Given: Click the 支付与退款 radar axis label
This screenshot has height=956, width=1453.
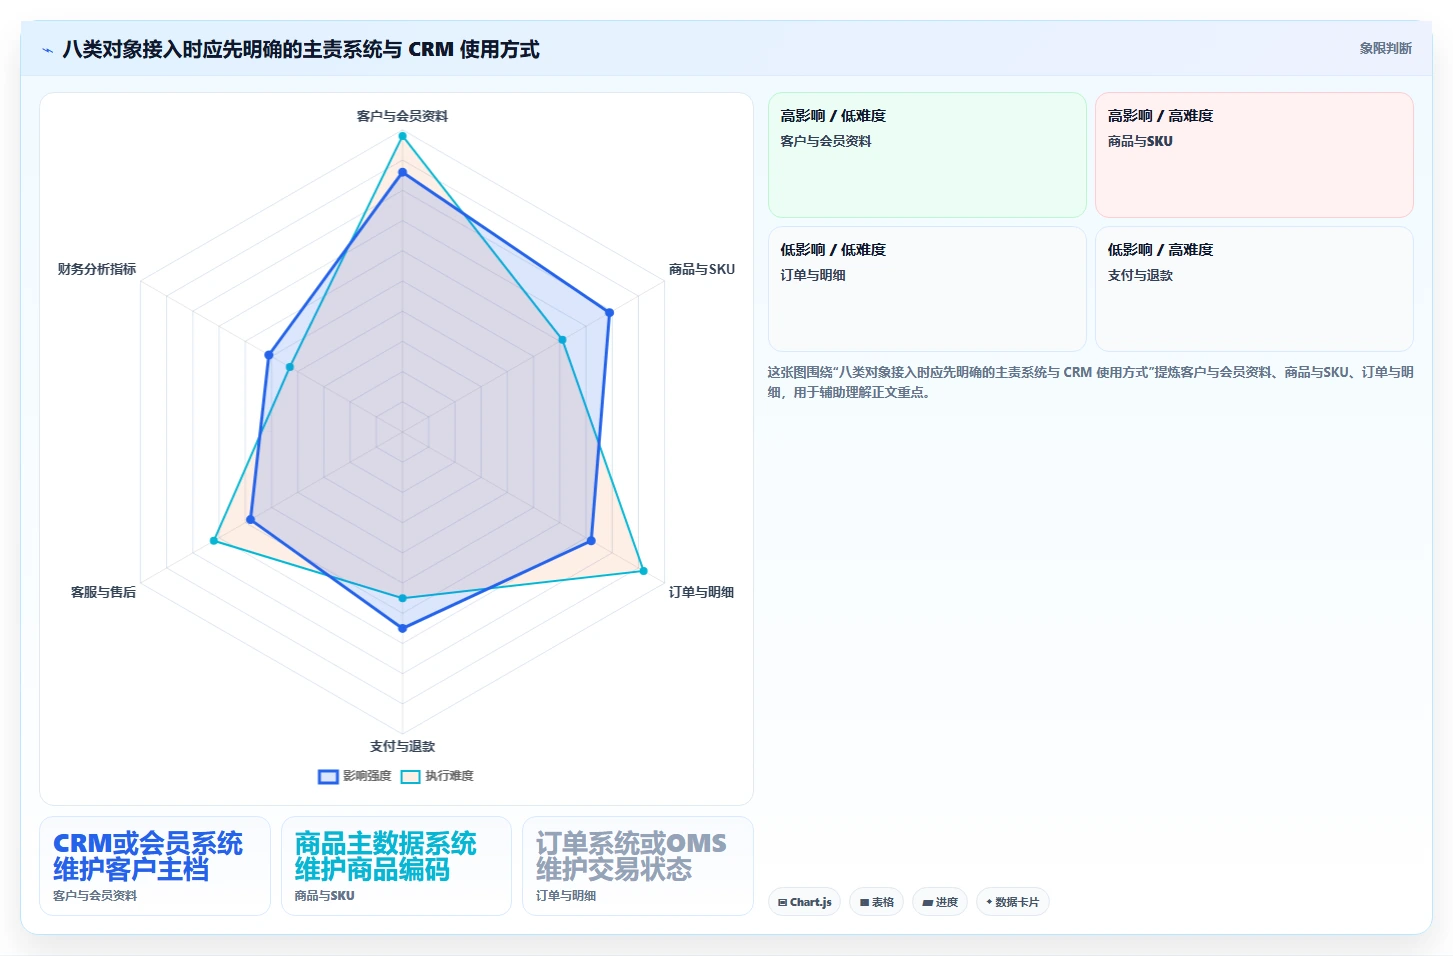Looking at the screenshot, I should 402,746.
